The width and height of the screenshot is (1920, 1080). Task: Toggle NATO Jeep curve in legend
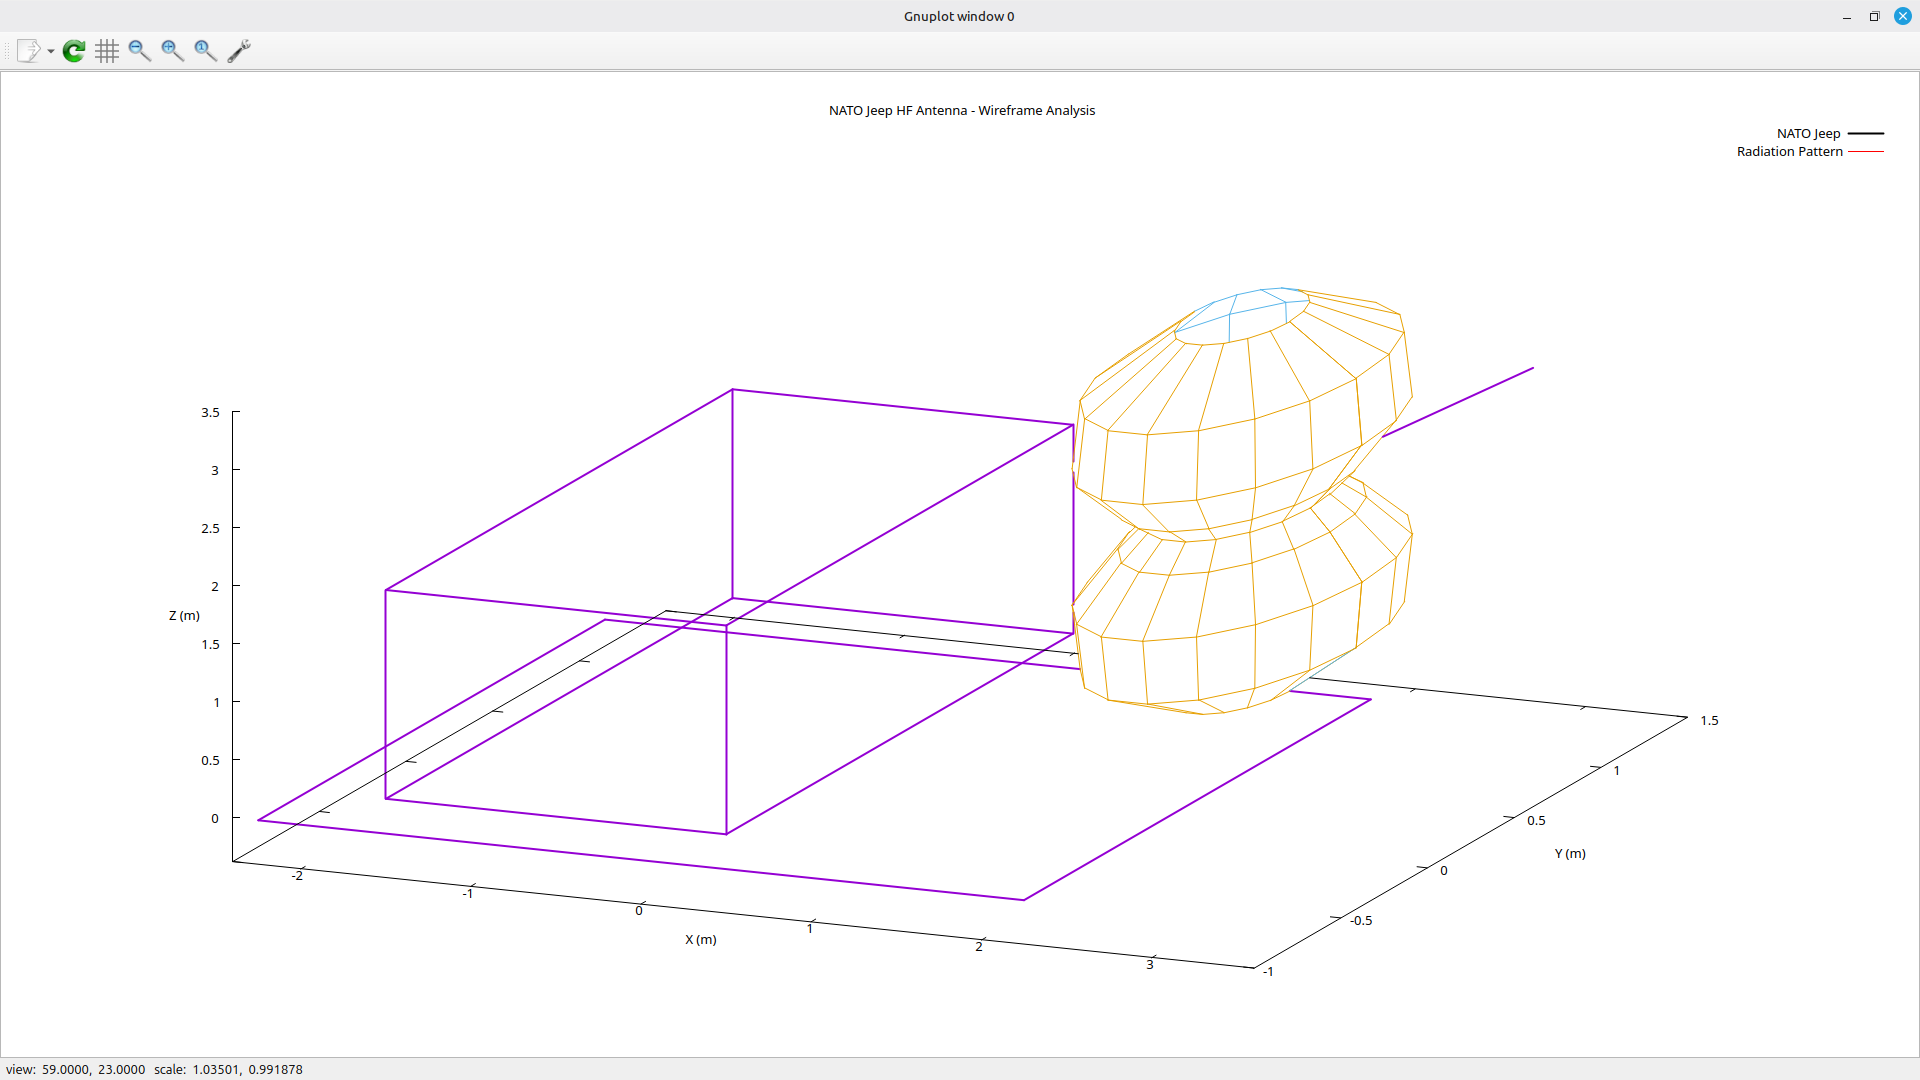click(x=1808, y=133)
